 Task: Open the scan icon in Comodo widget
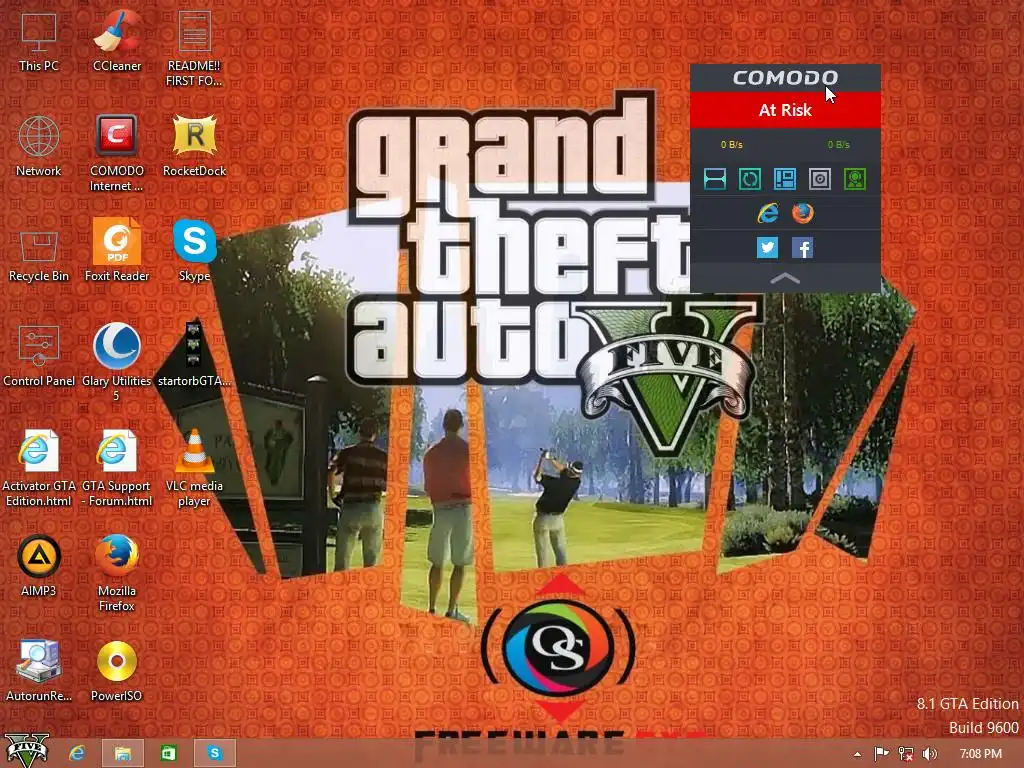pyautogui.click(x=715, y=179)
